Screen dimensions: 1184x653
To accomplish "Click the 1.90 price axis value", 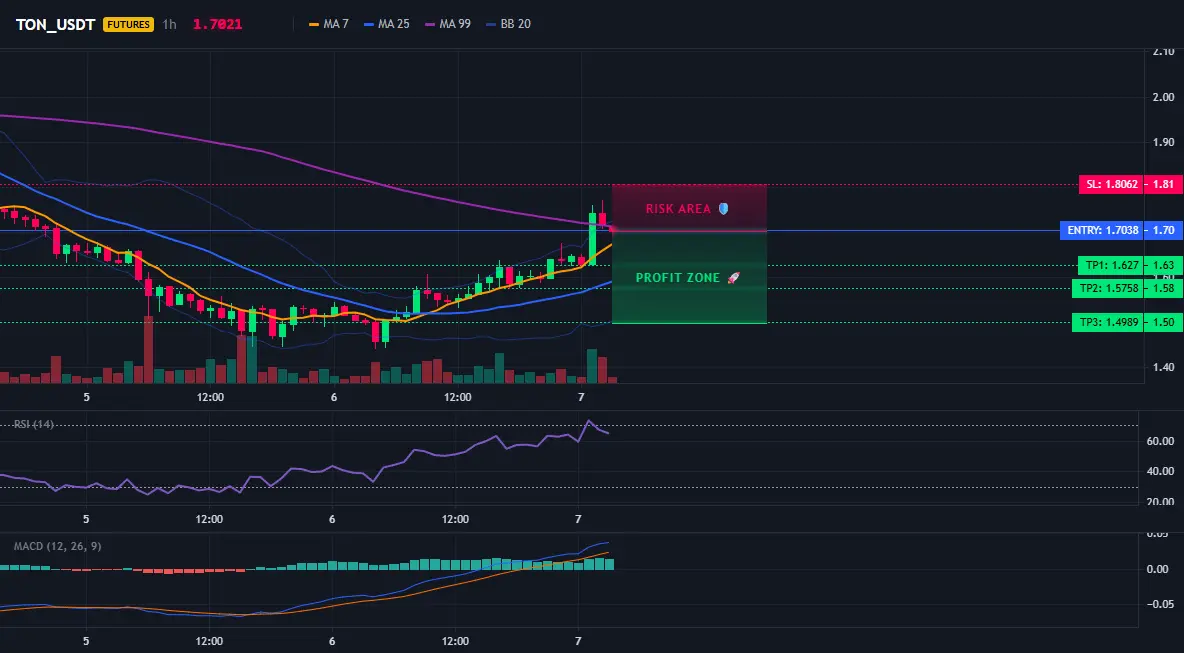I will 1164,142.
